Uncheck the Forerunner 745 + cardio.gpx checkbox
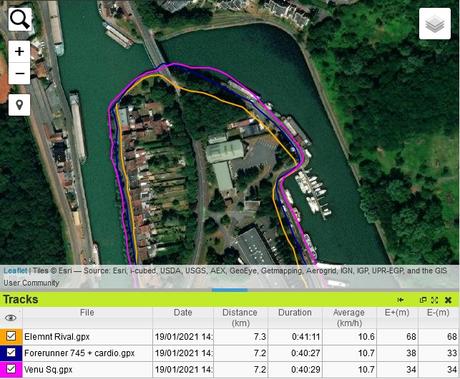460x379 pixels. (11, 352)
